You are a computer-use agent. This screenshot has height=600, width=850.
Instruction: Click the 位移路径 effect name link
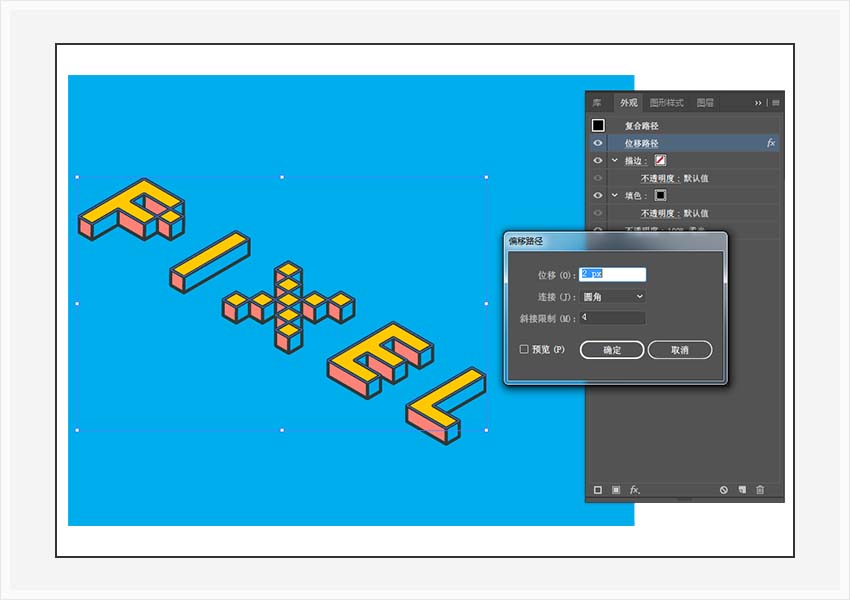[x=641, y=143]
